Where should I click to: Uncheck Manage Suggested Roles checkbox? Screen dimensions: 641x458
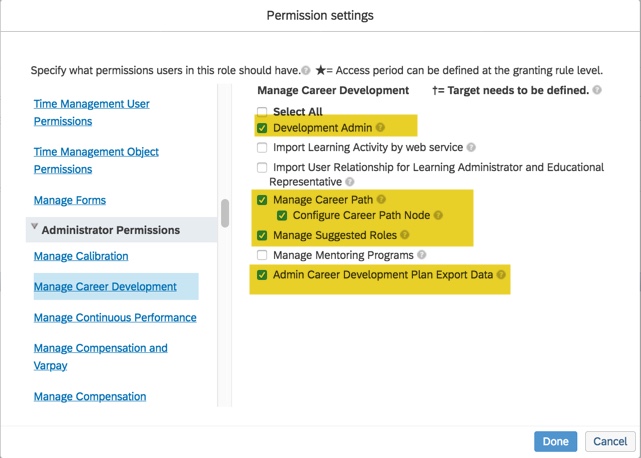coord(262,236)
